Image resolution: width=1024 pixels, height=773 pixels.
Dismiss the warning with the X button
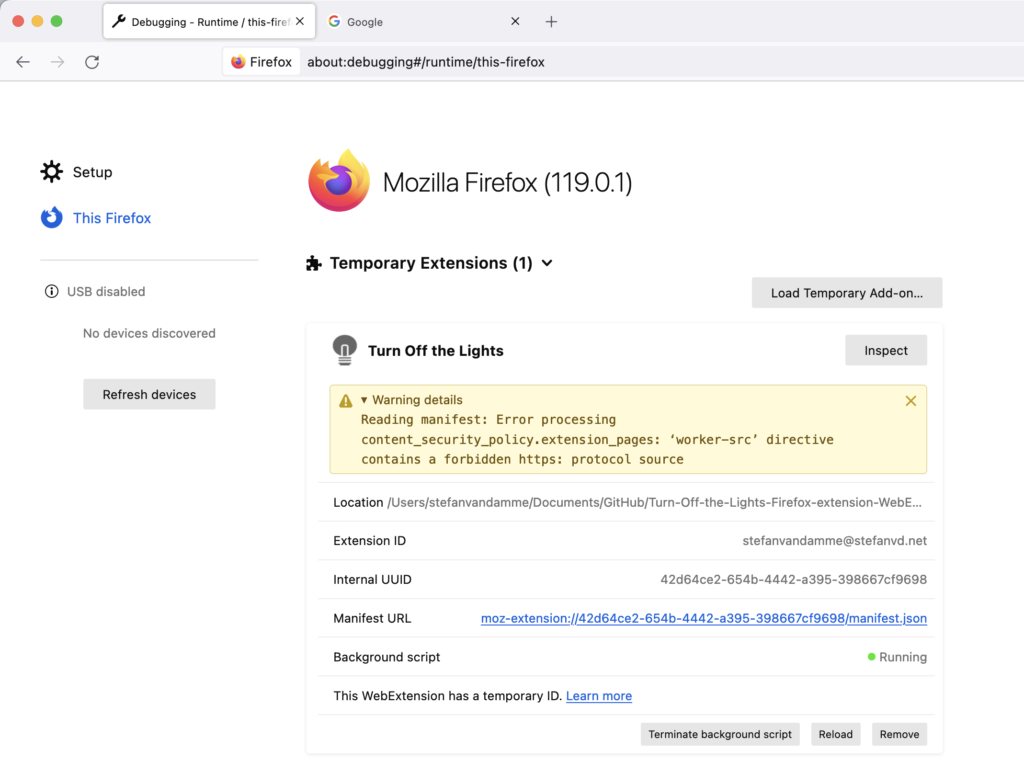click(x=911, y=400)
